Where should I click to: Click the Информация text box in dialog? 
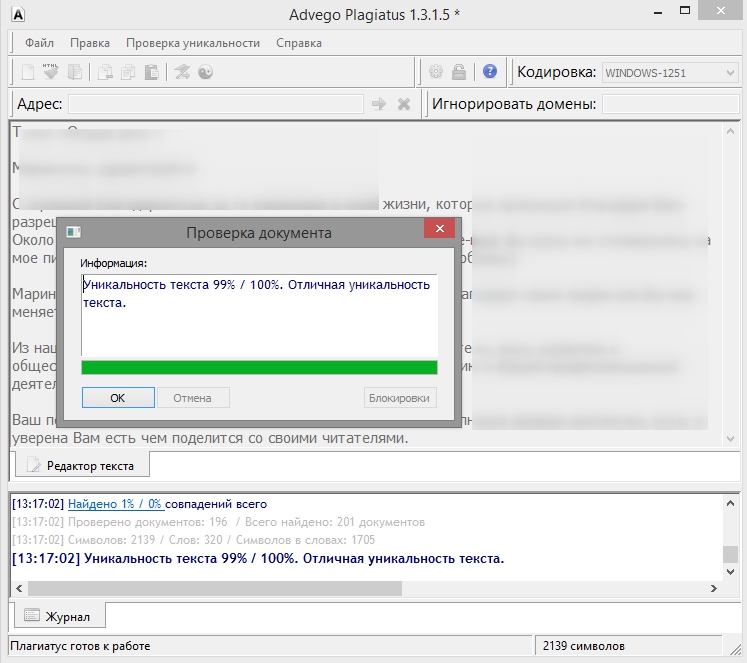pyautogui.click(x=259, y=315)
